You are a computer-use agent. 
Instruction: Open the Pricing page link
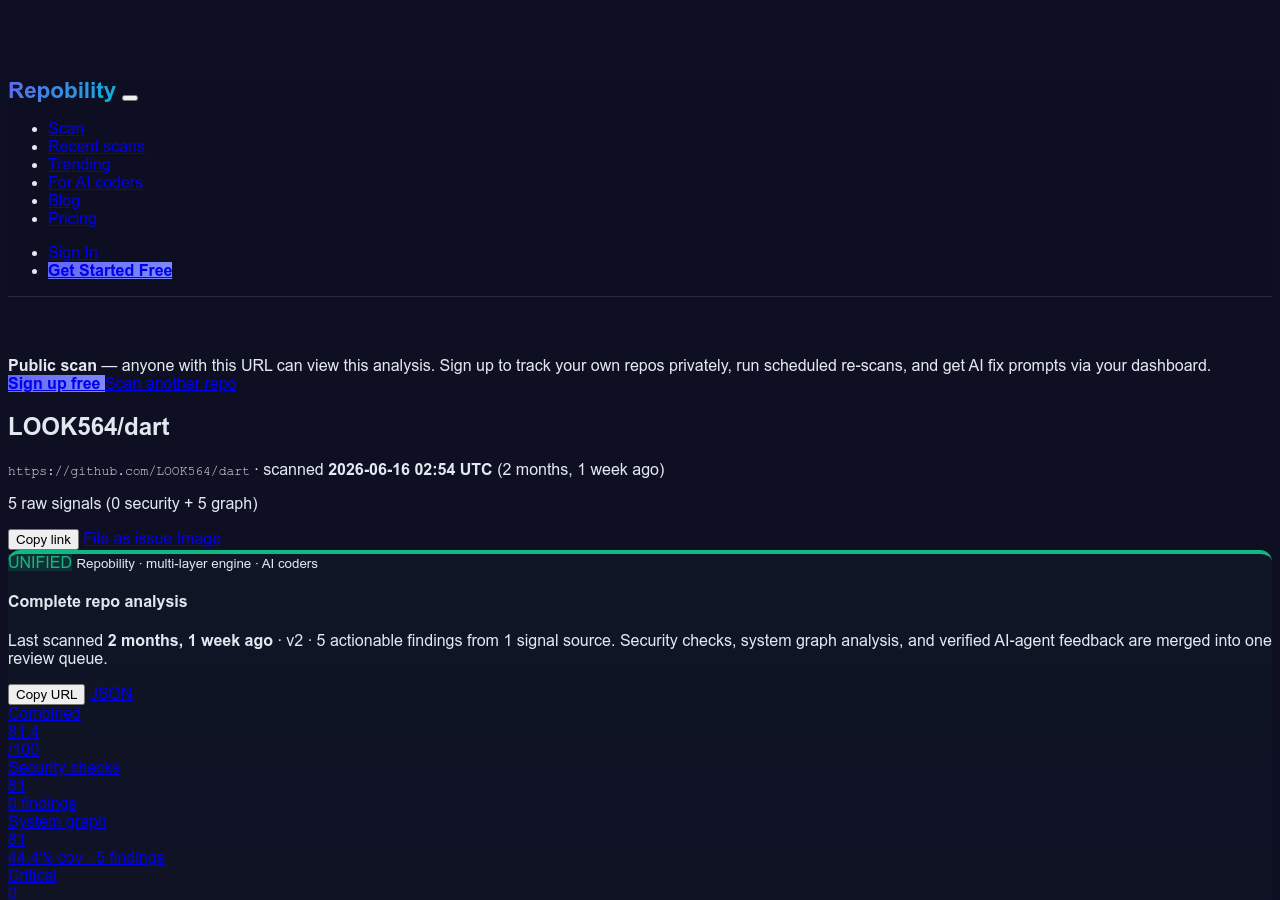(72, 218)
